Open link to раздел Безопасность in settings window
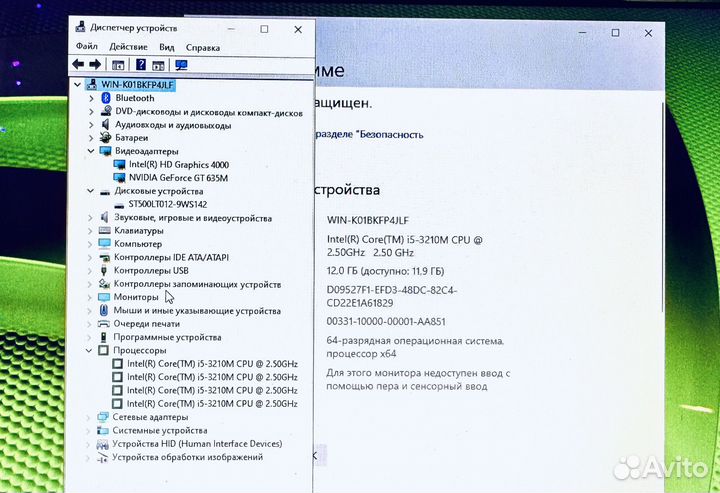Viewport: 720px width, 493px height. coord(369,134)
